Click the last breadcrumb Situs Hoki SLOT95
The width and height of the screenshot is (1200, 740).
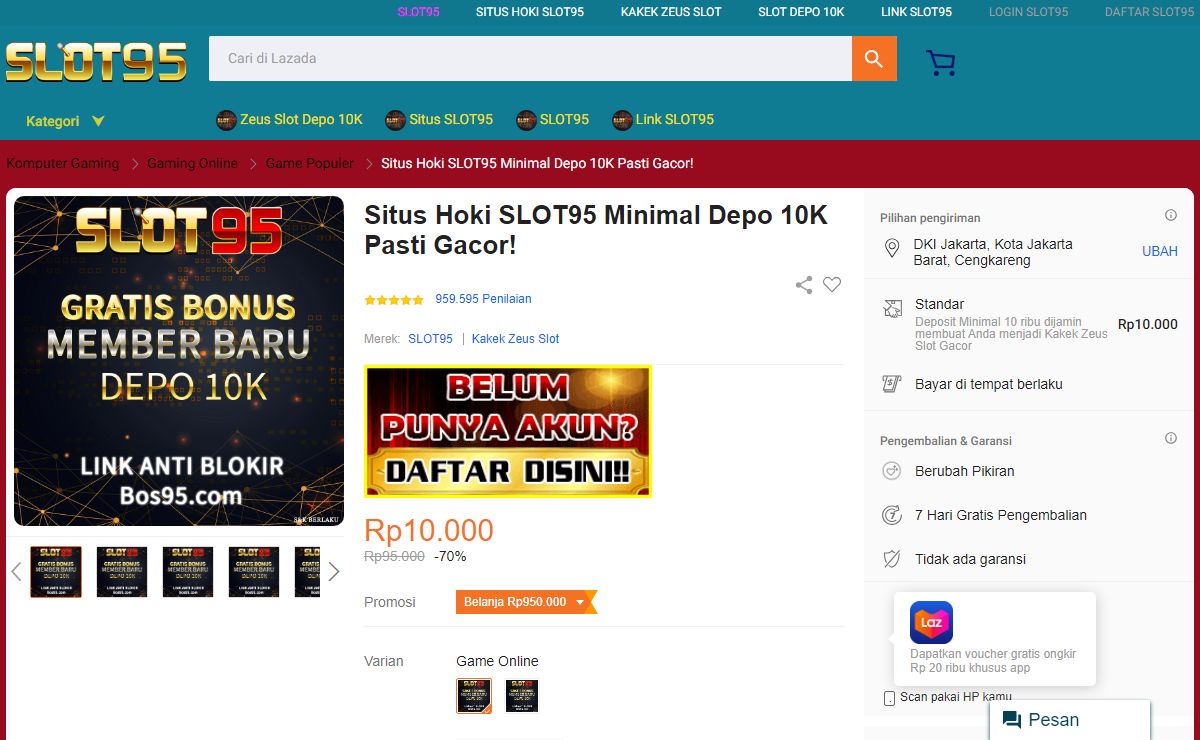pos(537,163)
